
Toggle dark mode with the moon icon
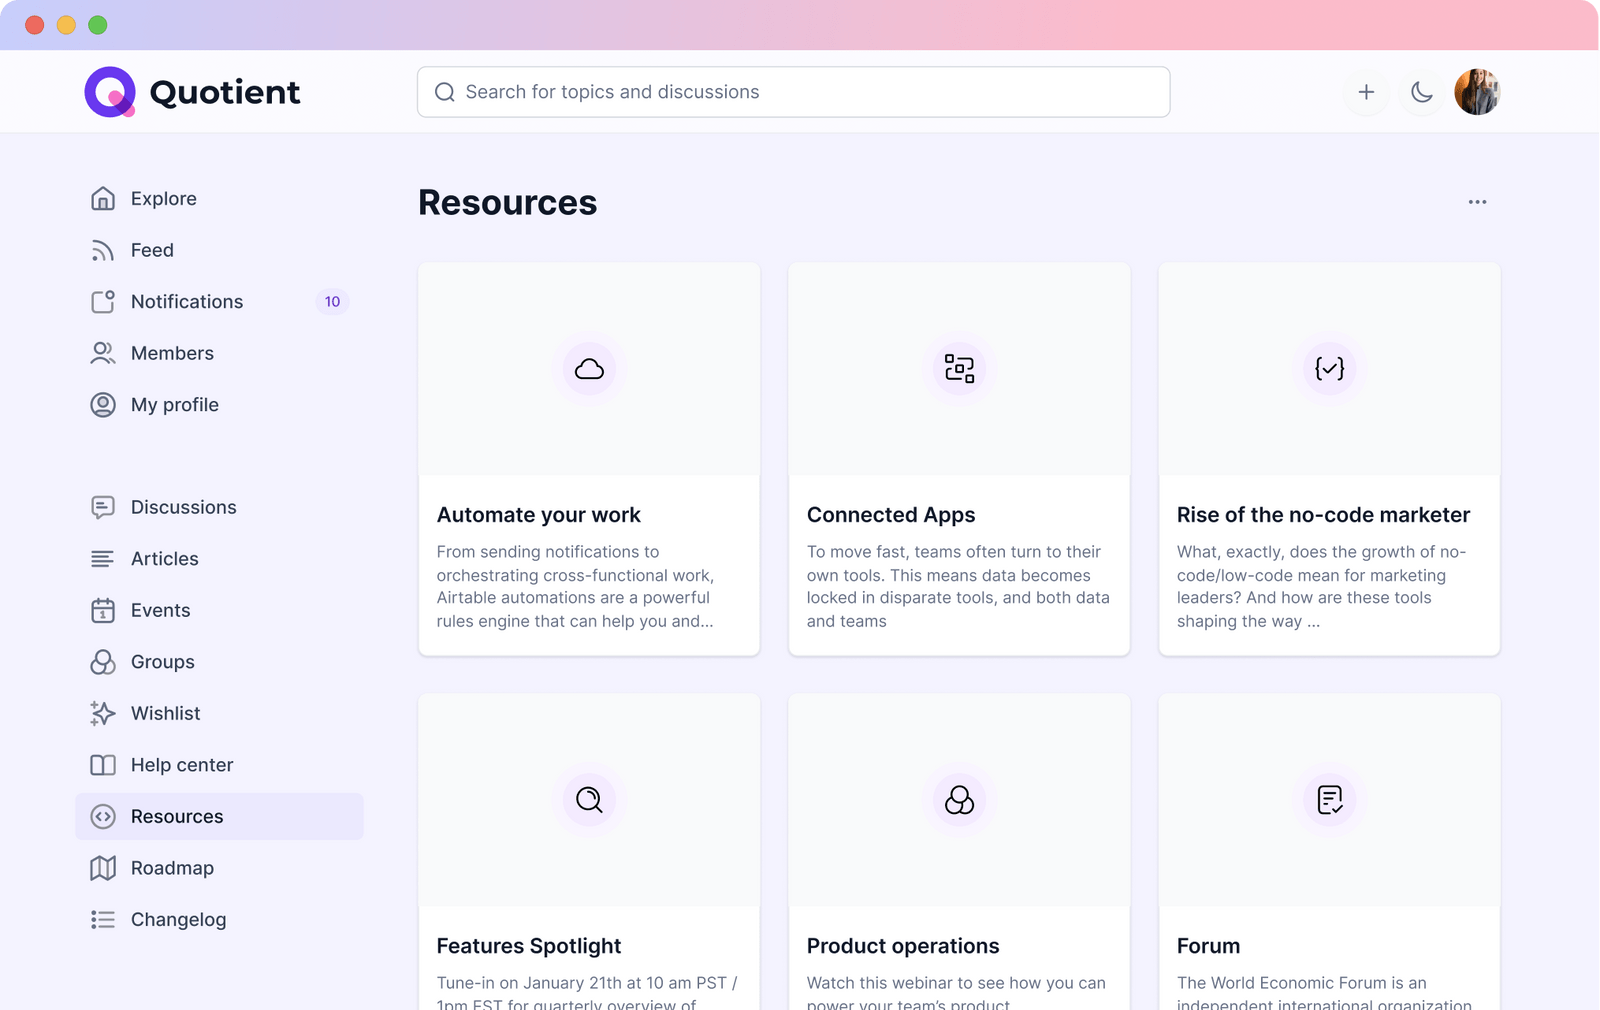[1422, 91]
